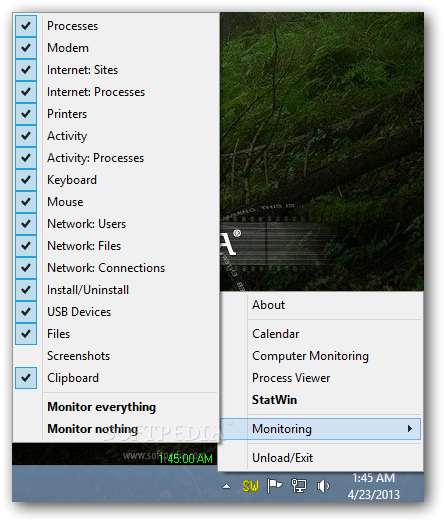This screenshot has height=522, width=444.
Task: Toggle Activity monitoring item
Action: coord(115,136)
